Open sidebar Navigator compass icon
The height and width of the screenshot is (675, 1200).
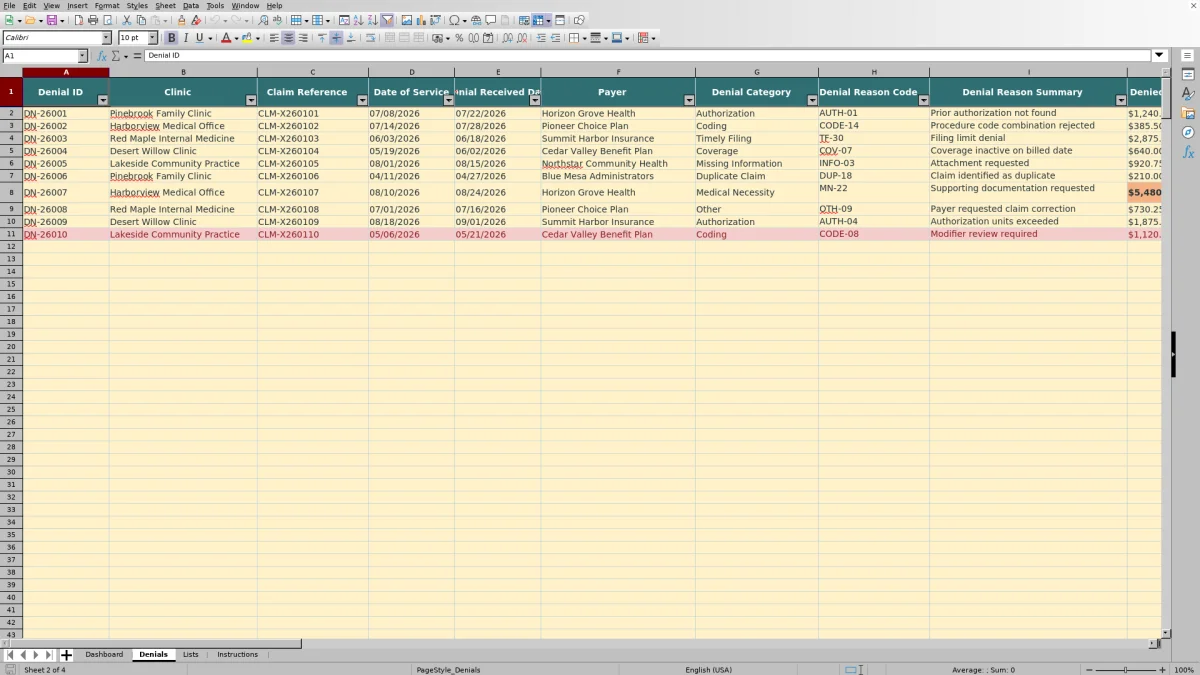pyautogui.click(x=1188, y=132)
